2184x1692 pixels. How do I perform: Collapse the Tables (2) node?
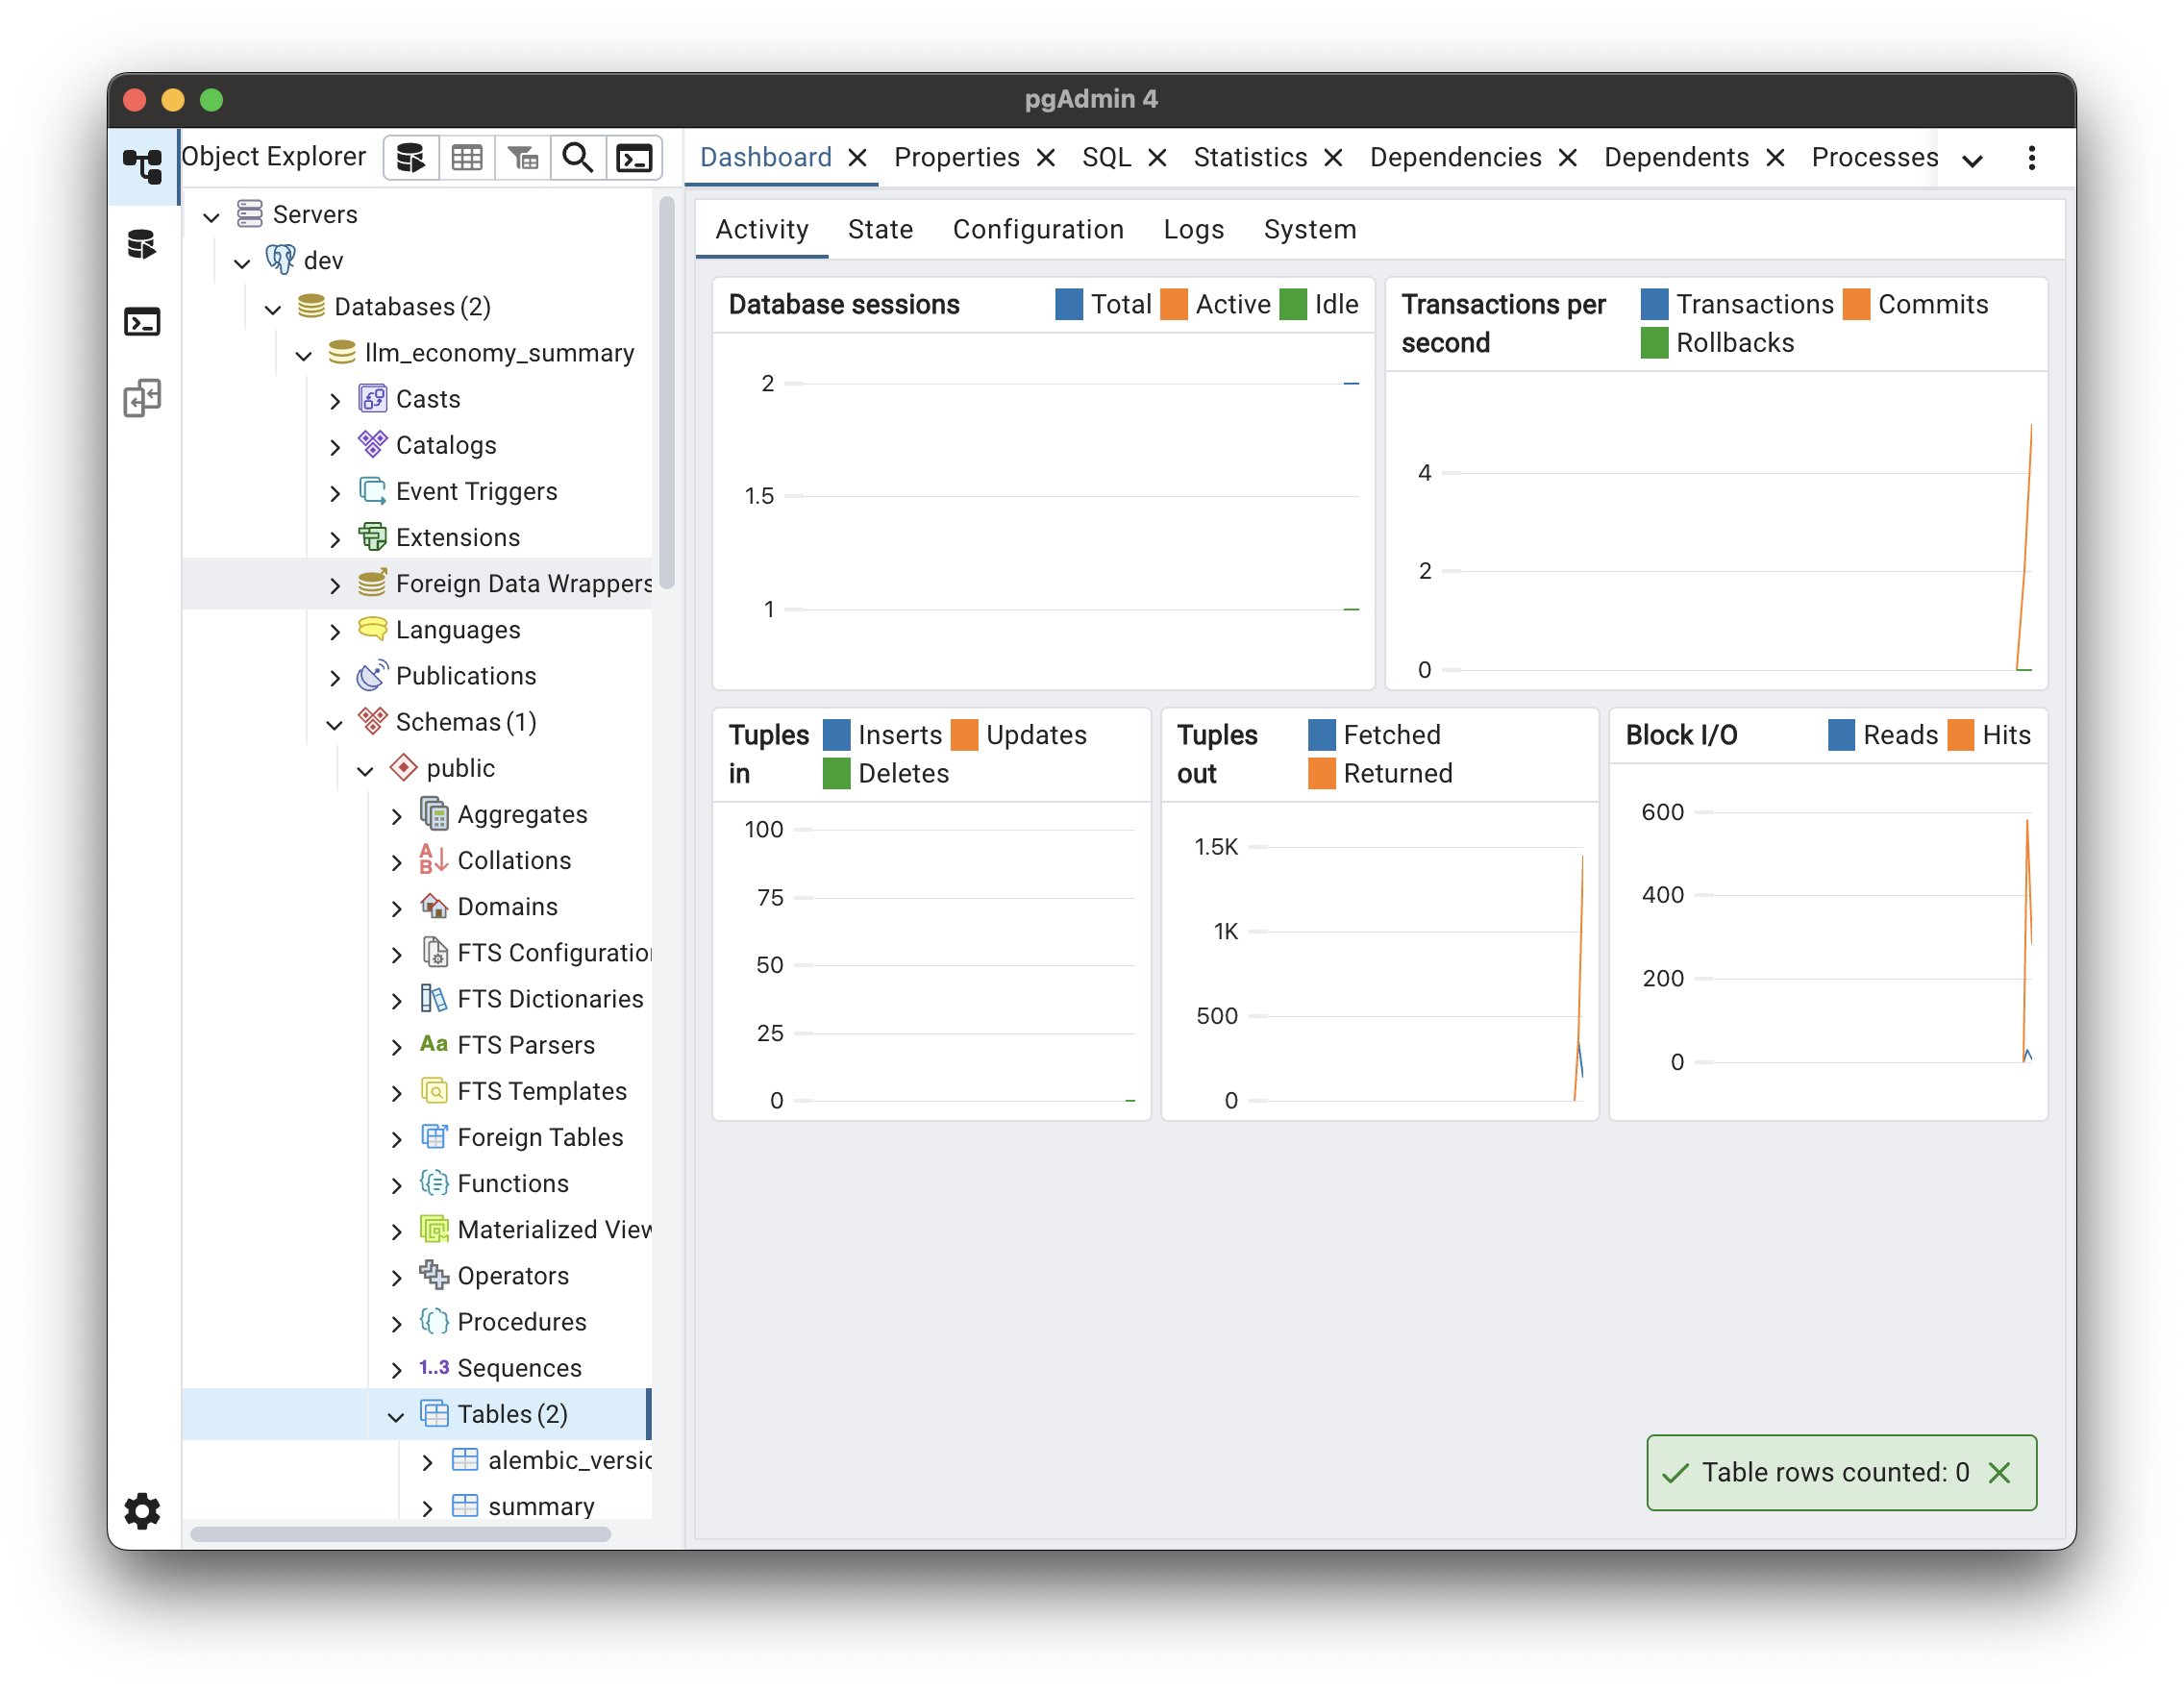[x=396, y=1415]
